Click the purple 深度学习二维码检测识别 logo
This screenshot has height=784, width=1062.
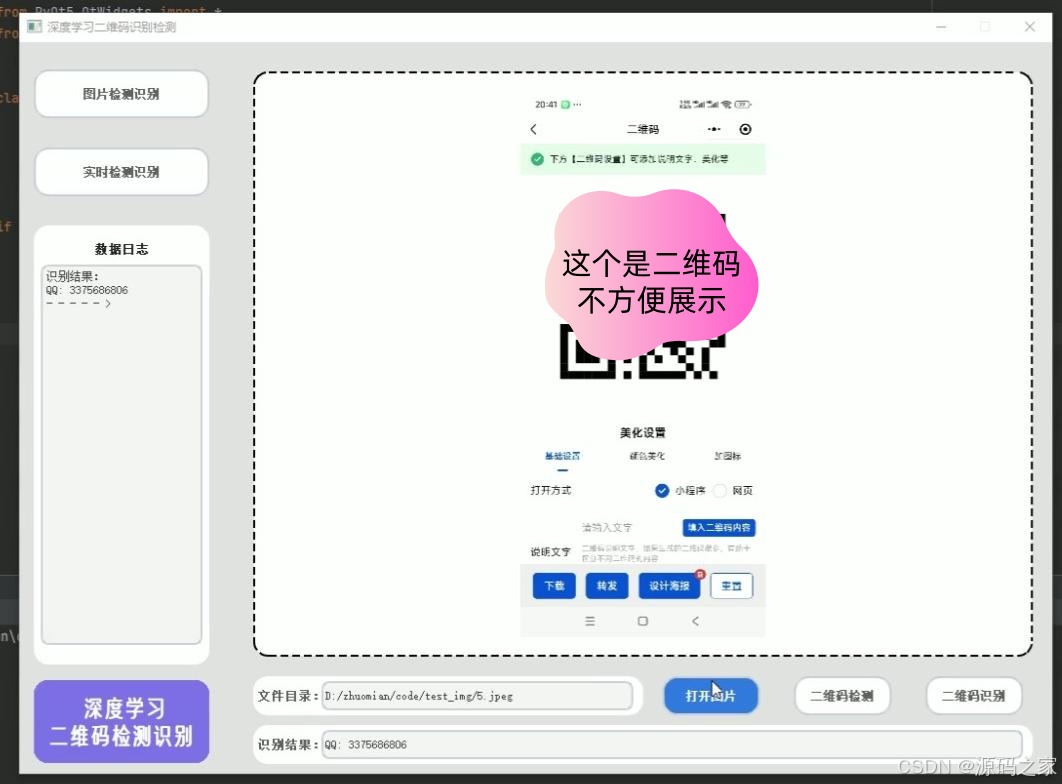[x=121, y=720]
